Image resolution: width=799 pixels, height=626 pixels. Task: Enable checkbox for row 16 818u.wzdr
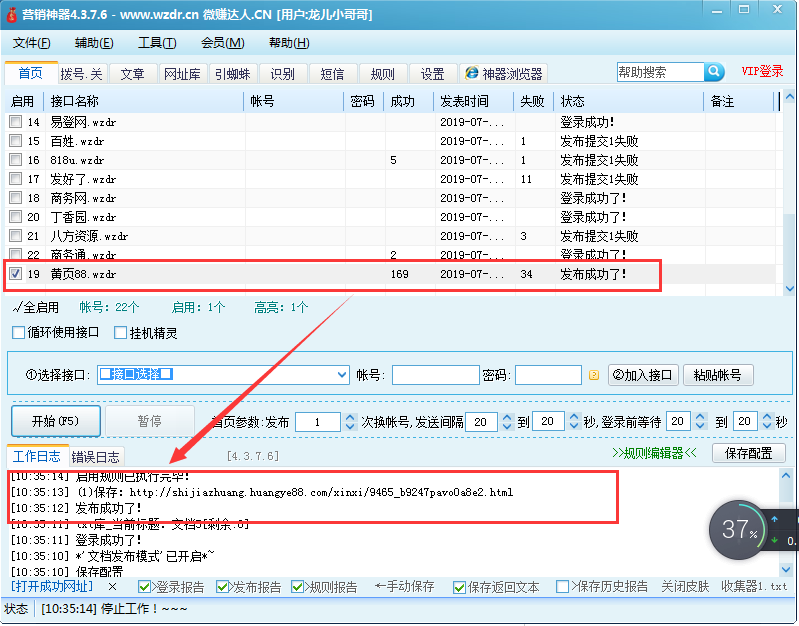16,160
